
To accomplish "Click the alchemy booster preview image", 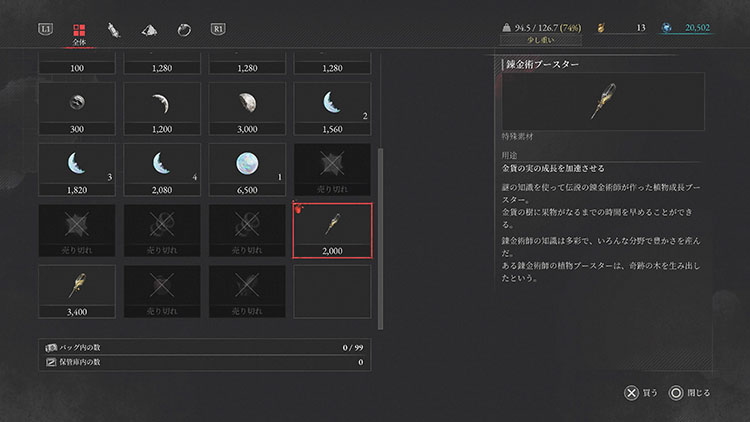I will pos(603,101).
